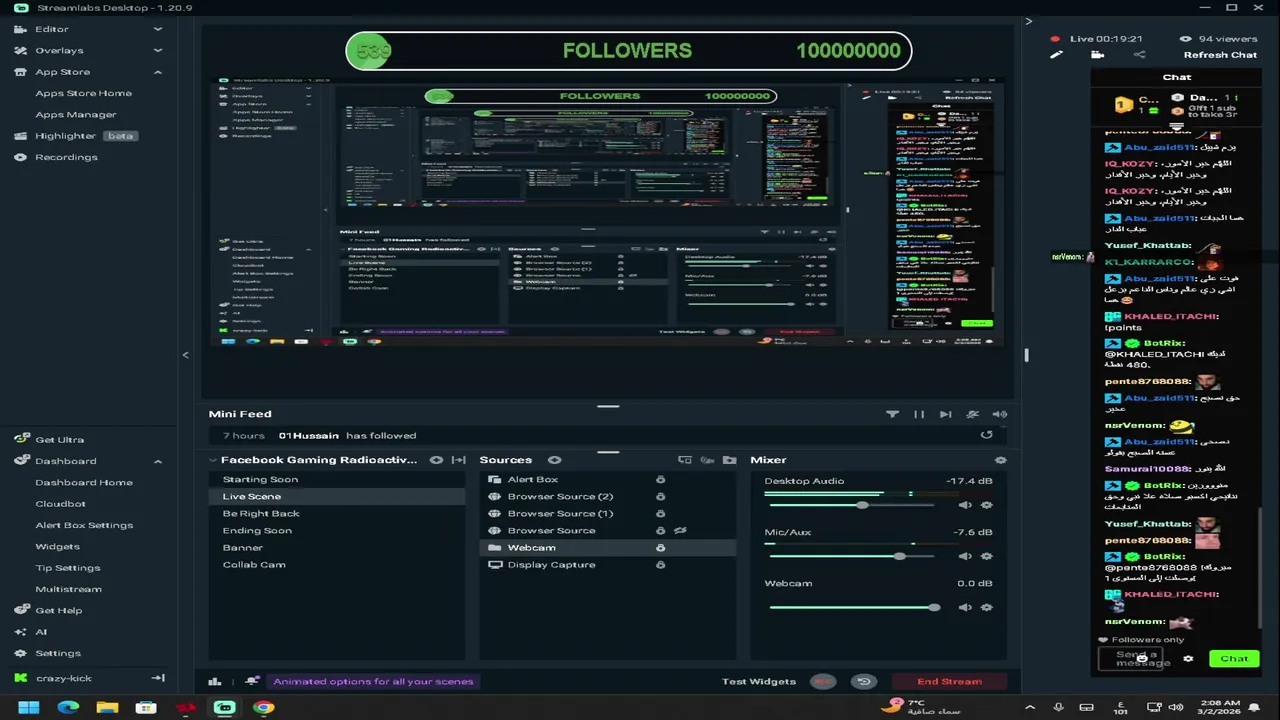Click Animated options for all your scenes

[x=373, y=682]
